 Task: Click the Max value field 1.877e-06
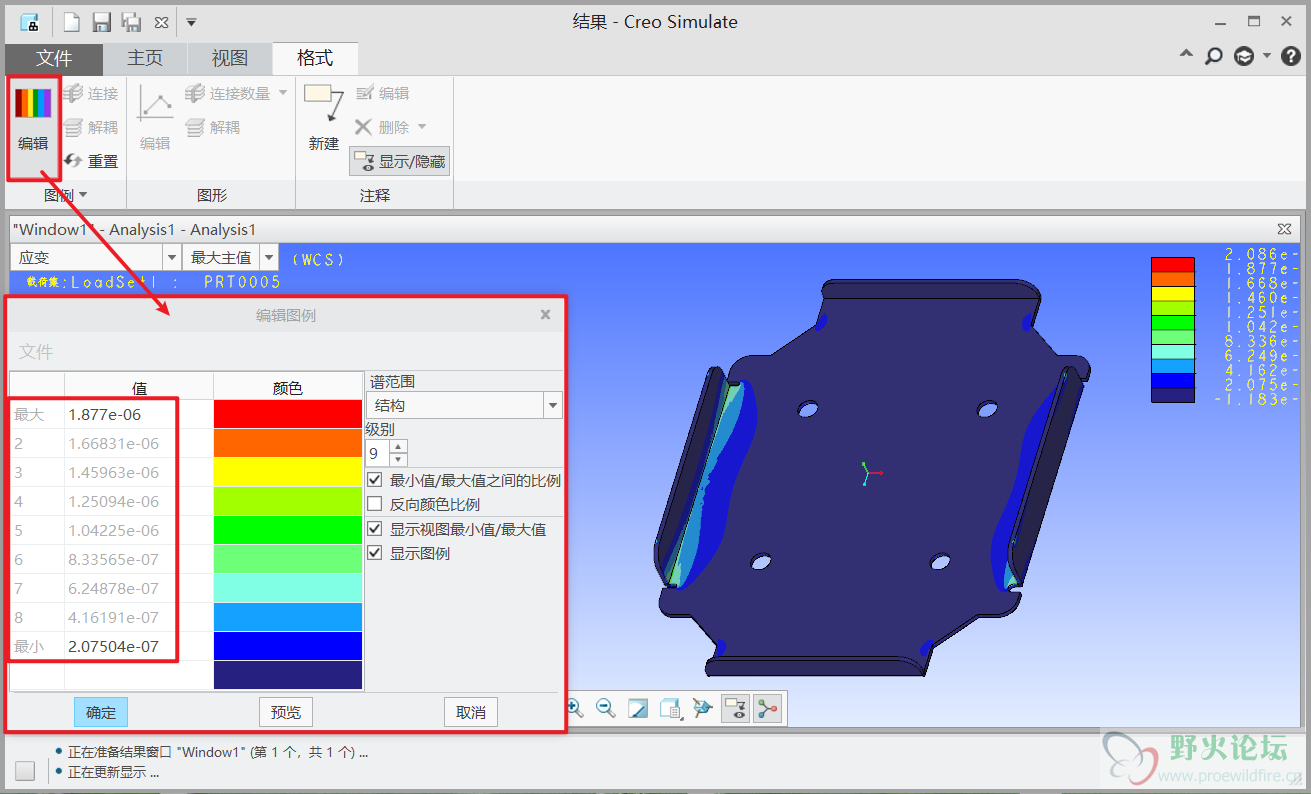click(x=138, y=414)
